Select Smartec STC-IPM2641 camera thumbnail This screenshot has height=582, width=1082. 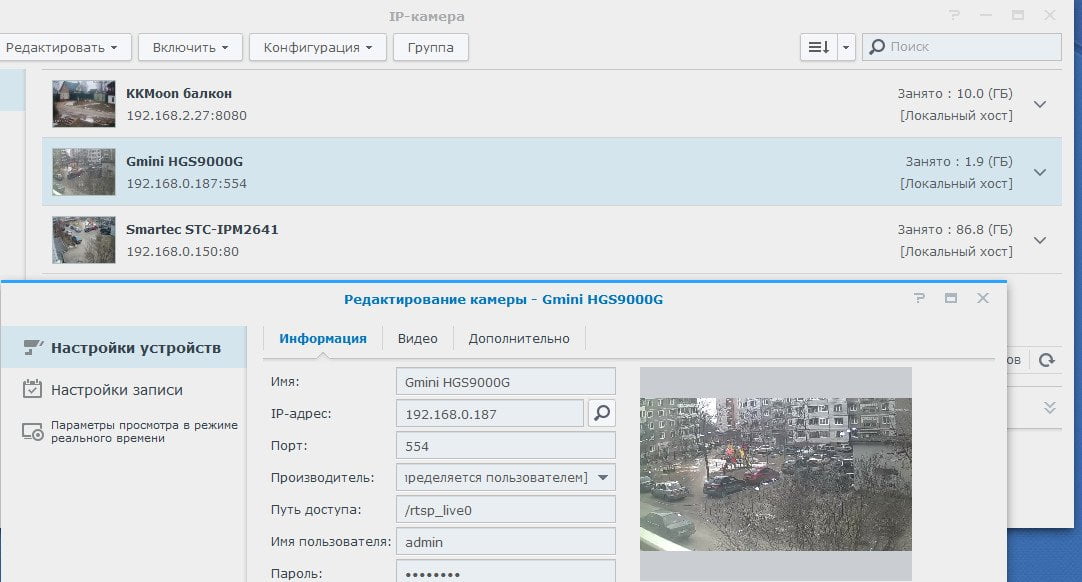83,240
